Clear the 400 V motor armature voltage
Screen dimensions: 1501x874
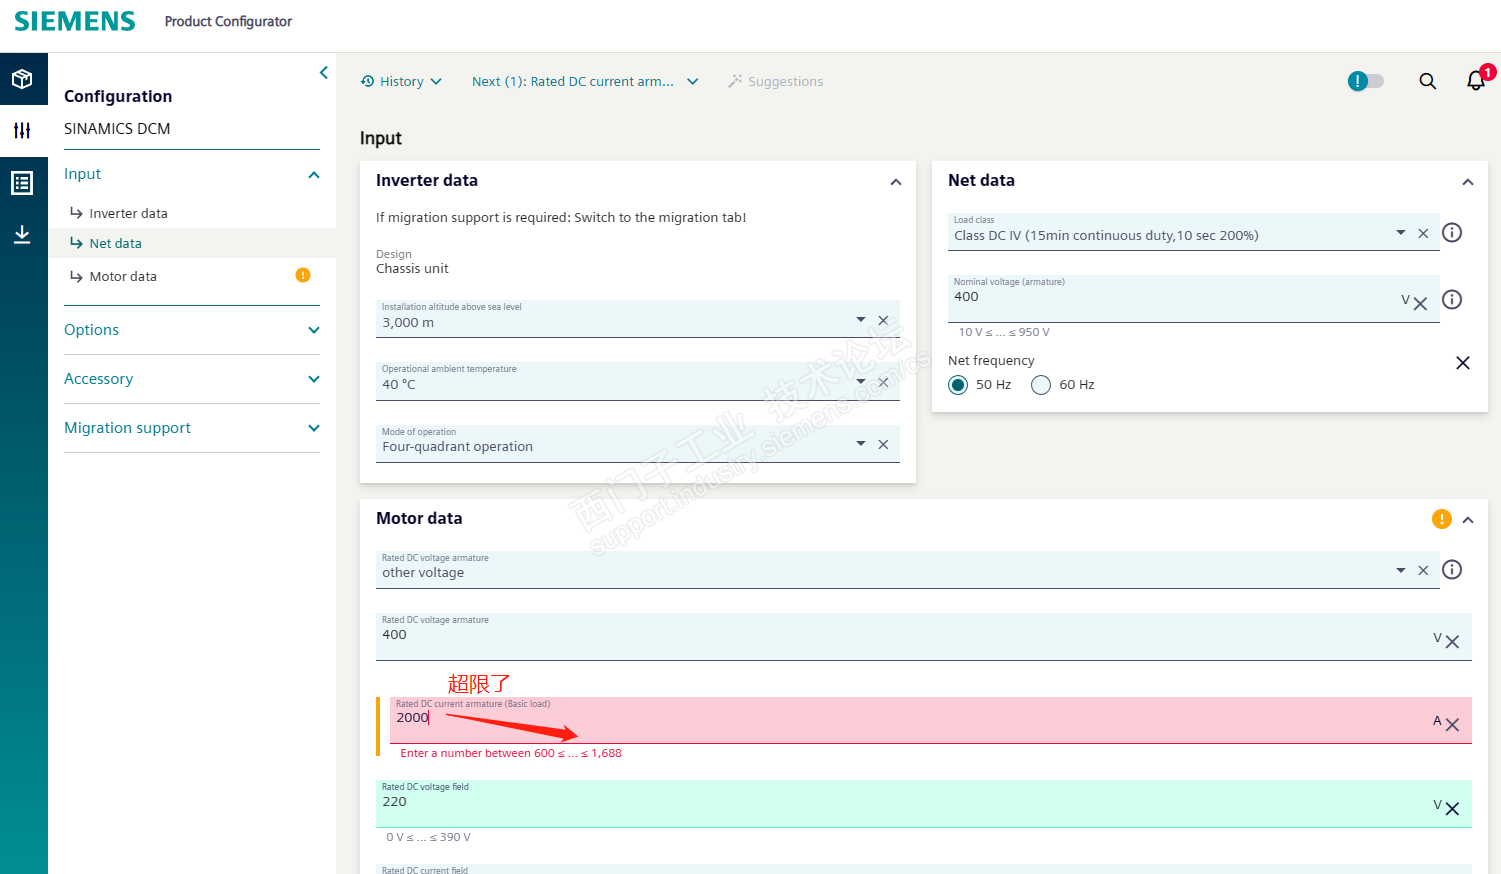1453,642
